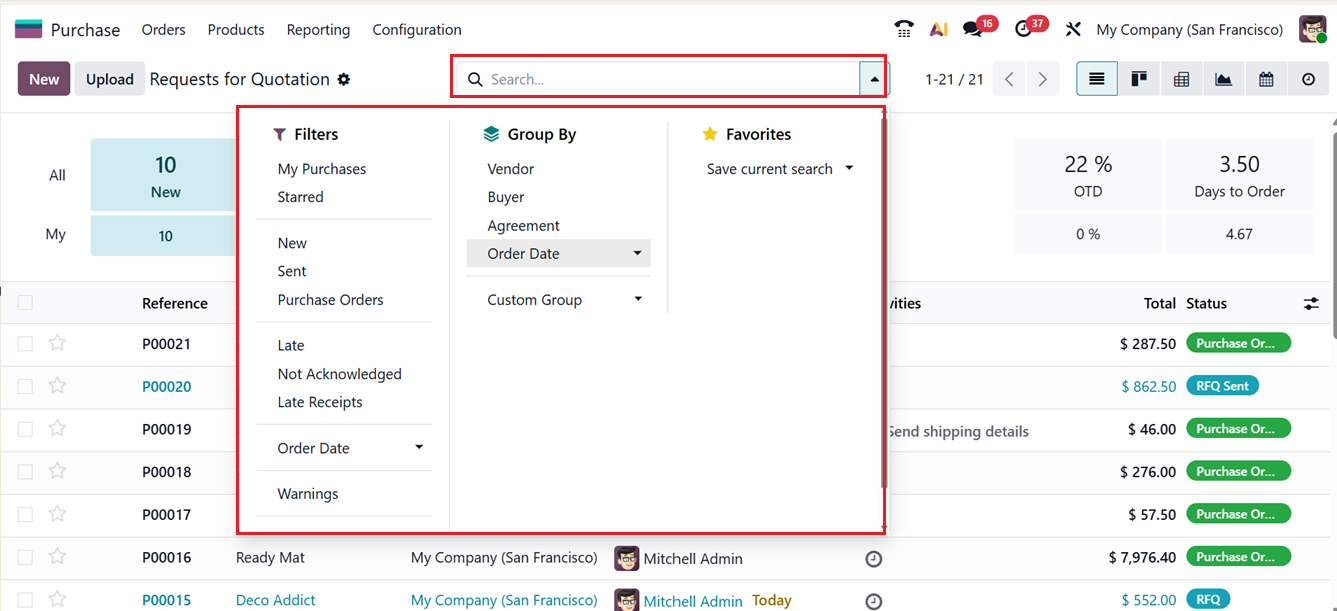Open the Reporting menu

tap(318, 30)
